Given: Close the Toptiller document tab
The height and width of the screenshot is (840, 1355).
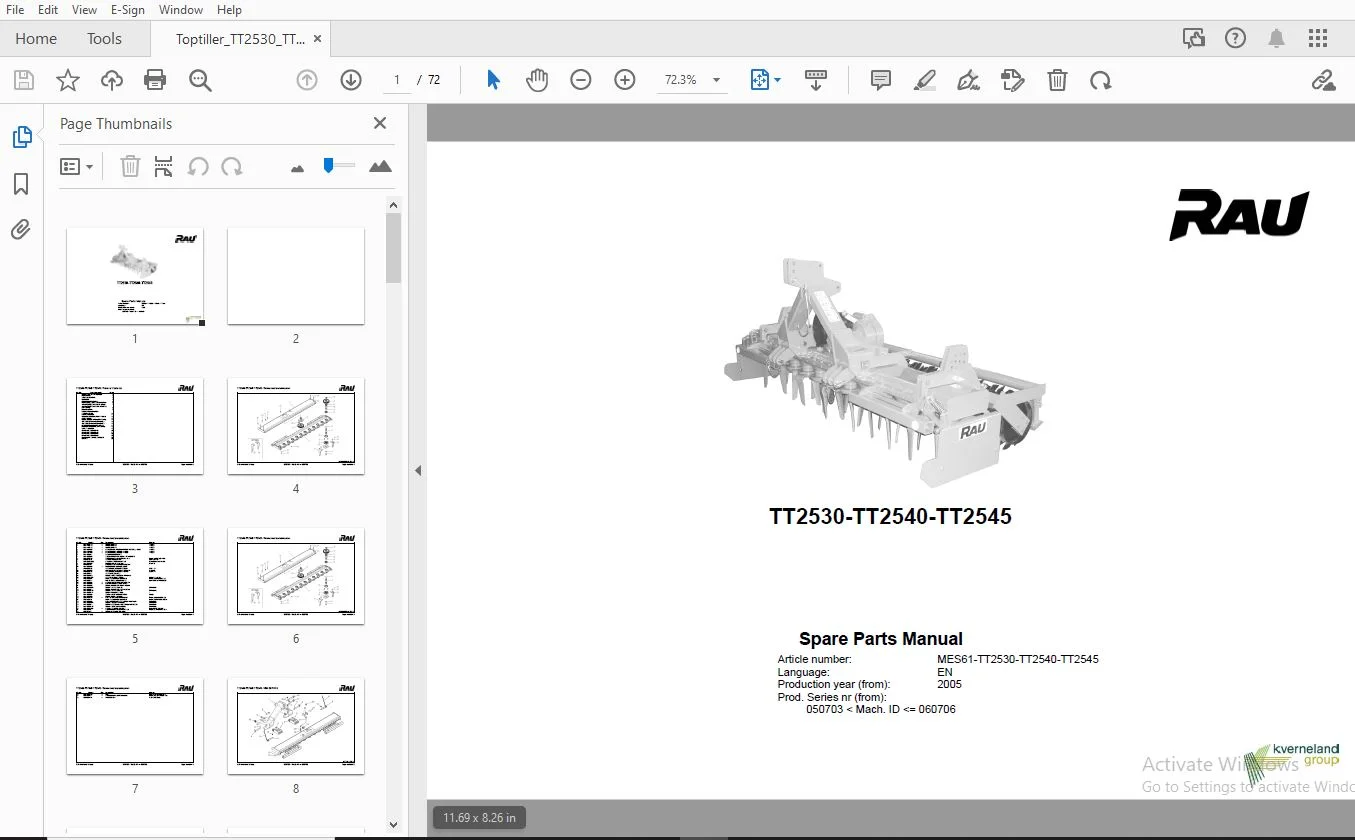Looking at the screenshot, I should pos(318,39).
